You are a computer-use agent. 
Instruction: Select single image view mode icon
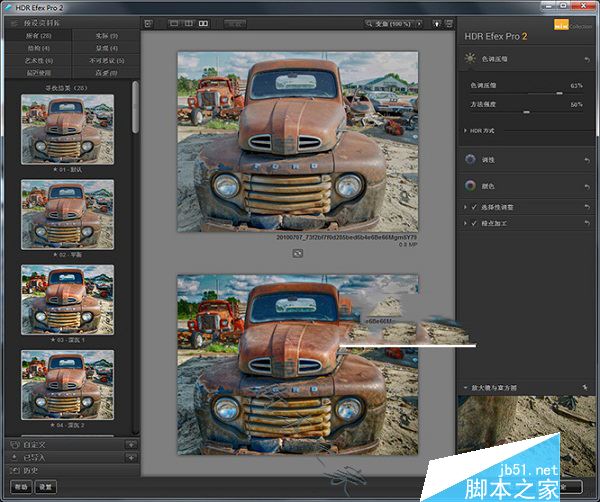click(x=174, y=24)
